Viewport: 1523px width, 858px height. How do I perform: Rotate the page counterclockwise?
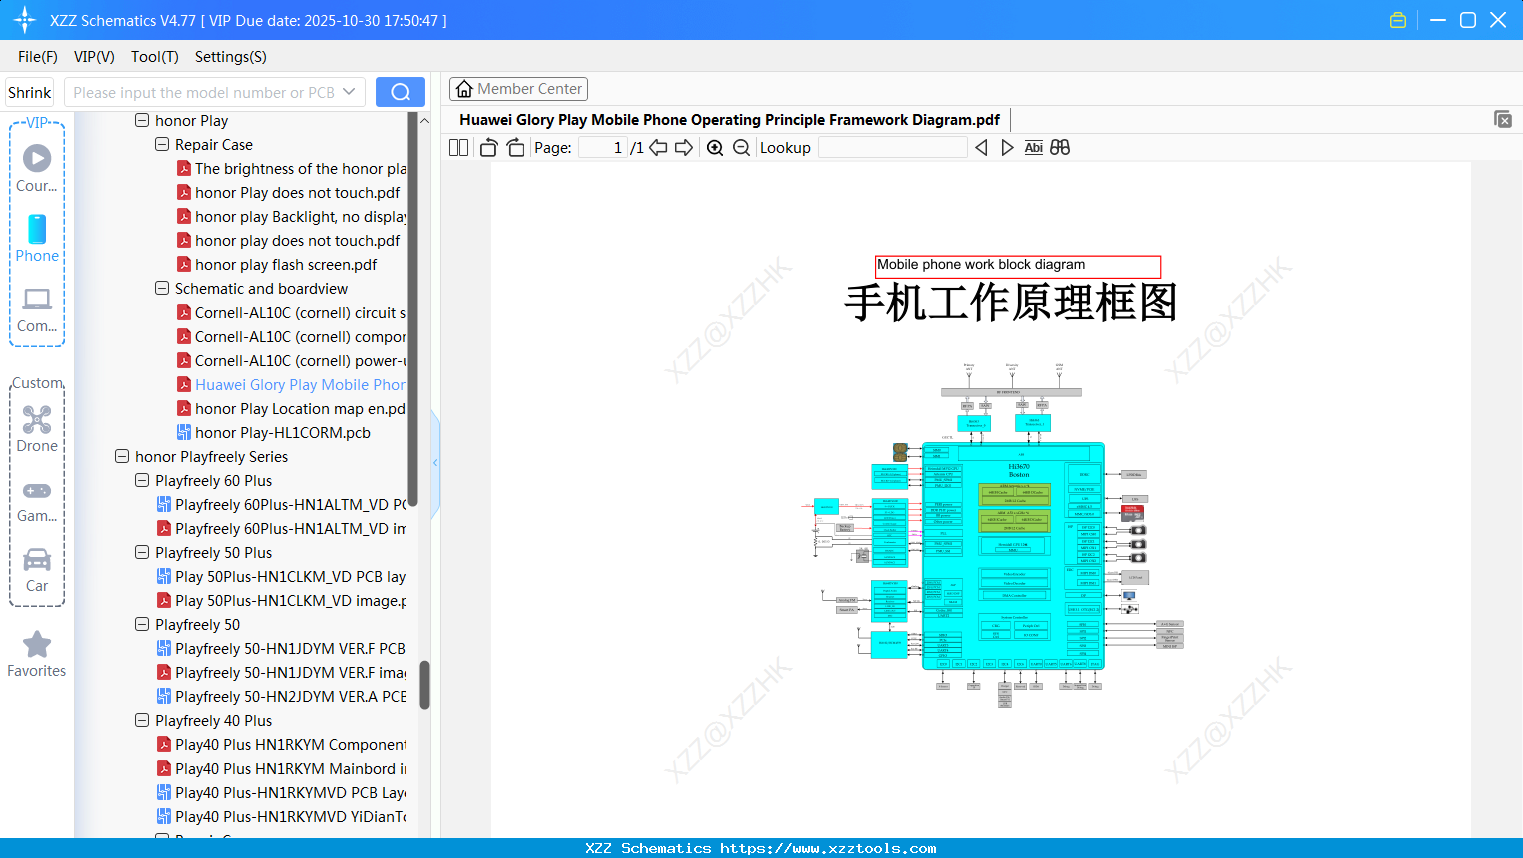488,147
